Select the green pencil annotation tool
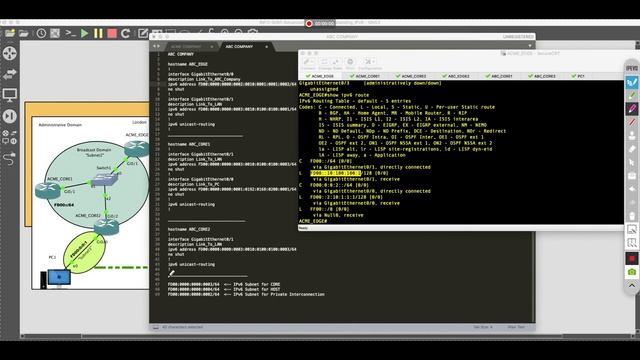 pyautogui.click(x=631, y=96)
